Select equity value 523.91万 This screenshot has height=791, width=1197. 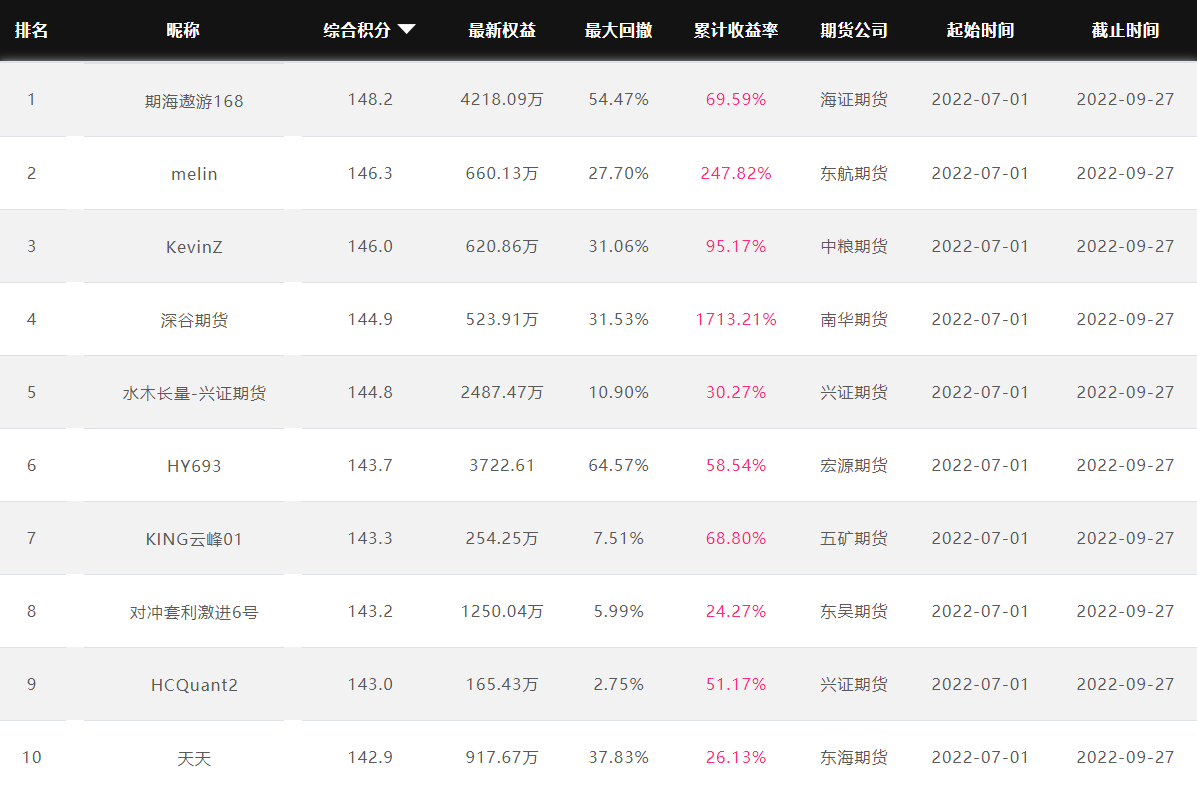[x=502, y=319]
